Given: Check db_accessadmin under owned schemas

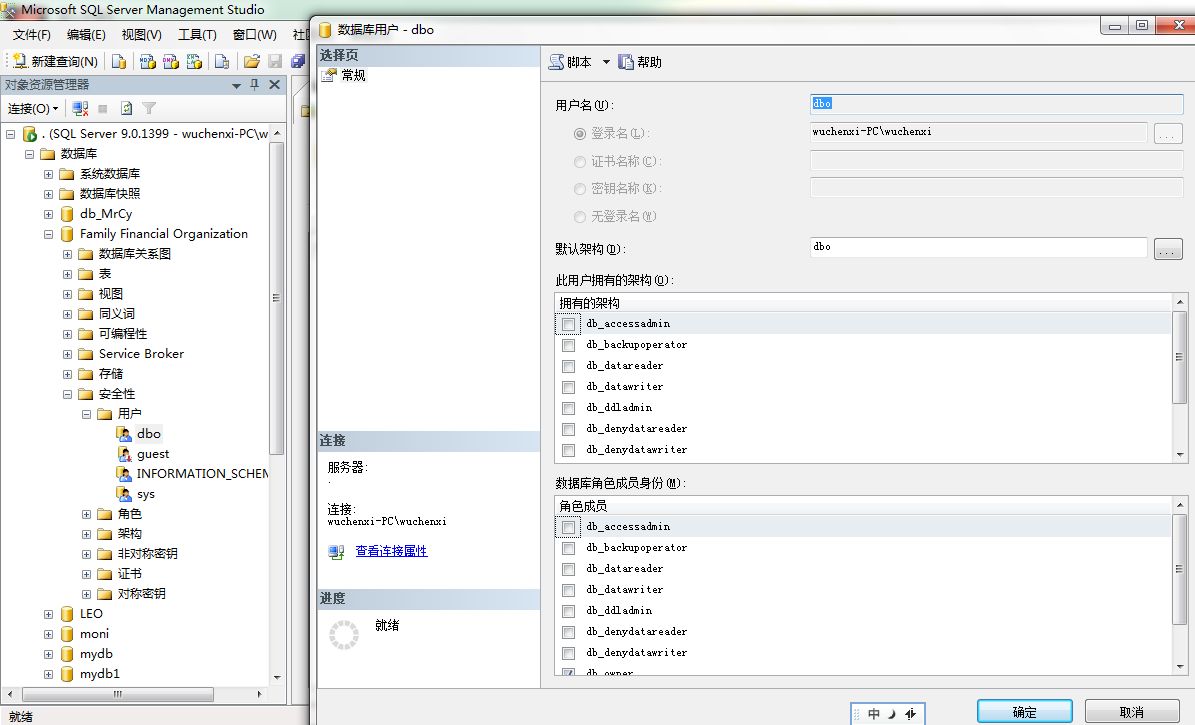Looking at the screenshot, I should pos(569,324).
